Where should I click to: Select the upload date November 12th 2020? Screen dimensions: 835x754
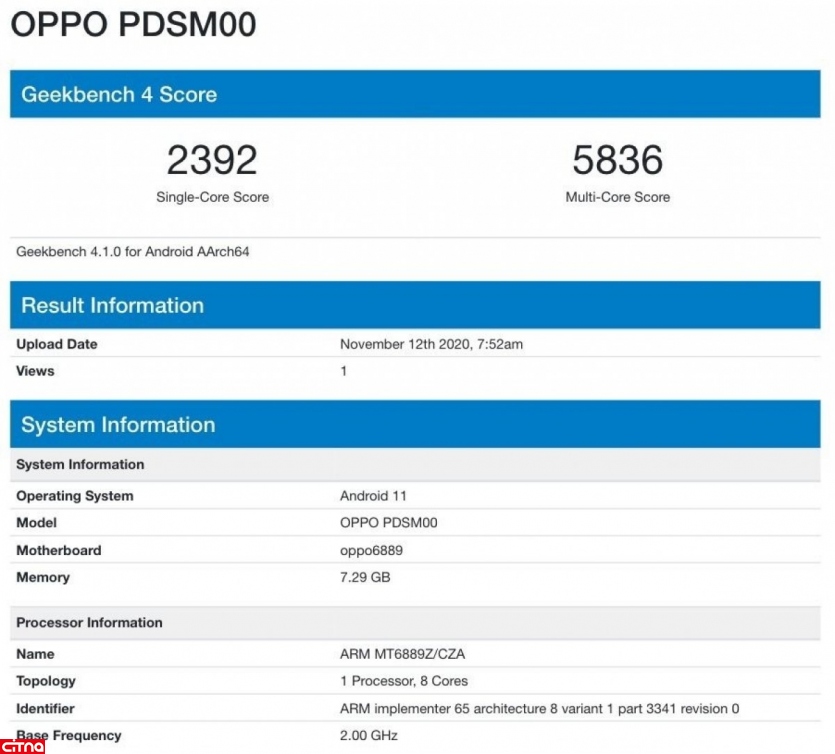click(431, 344)
